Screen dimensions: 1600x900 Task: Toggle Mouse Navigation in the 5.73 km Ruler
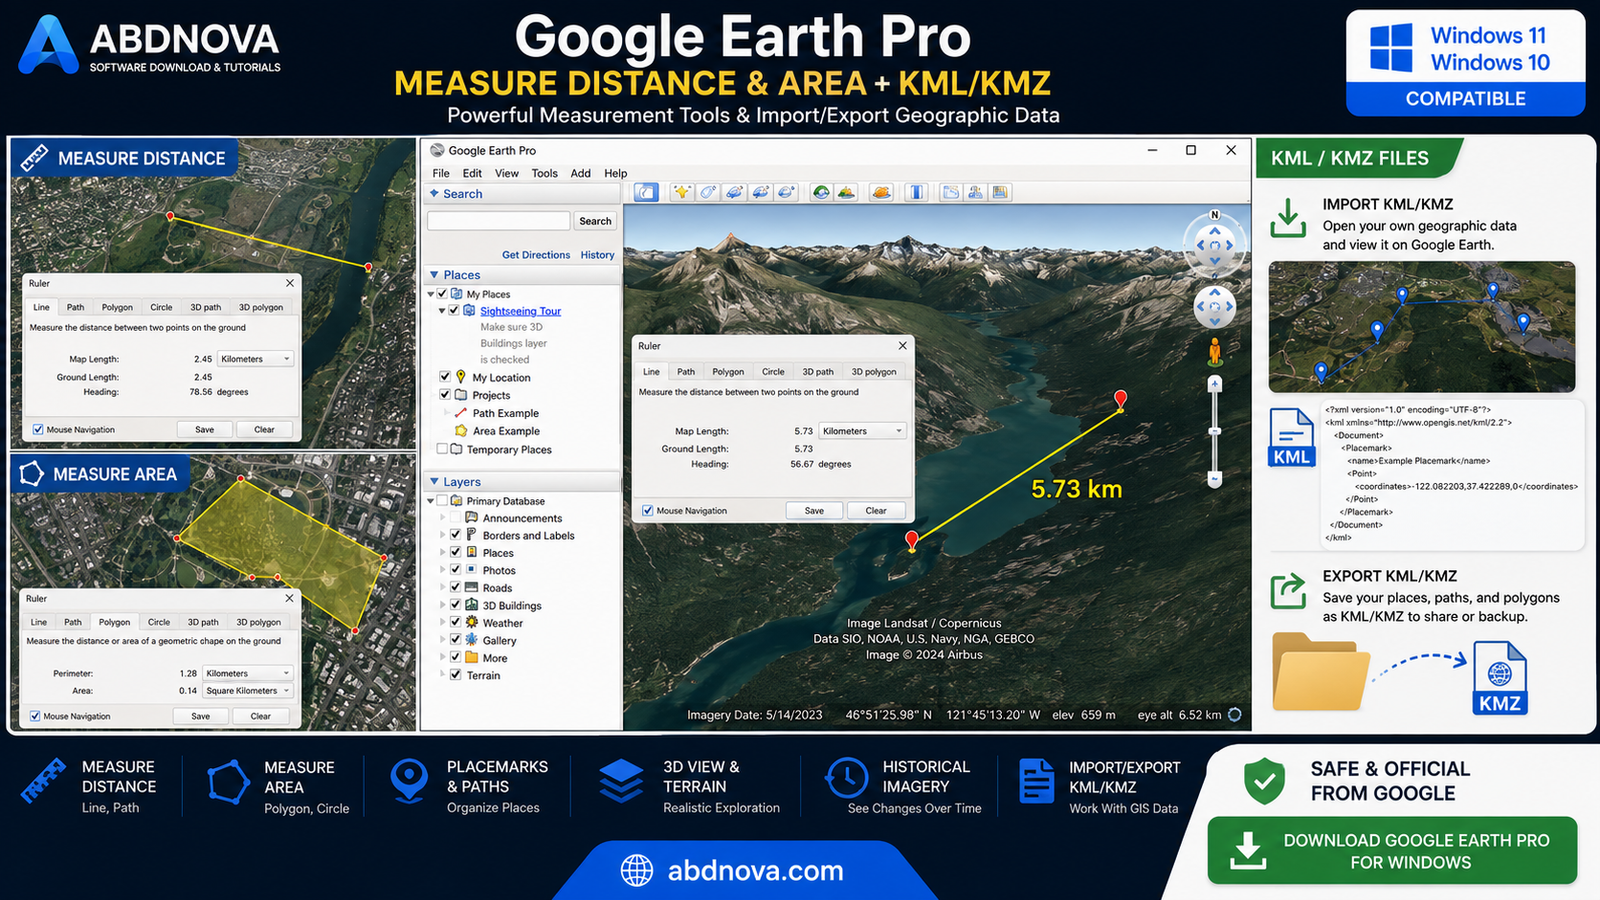[x=647, y=510]
